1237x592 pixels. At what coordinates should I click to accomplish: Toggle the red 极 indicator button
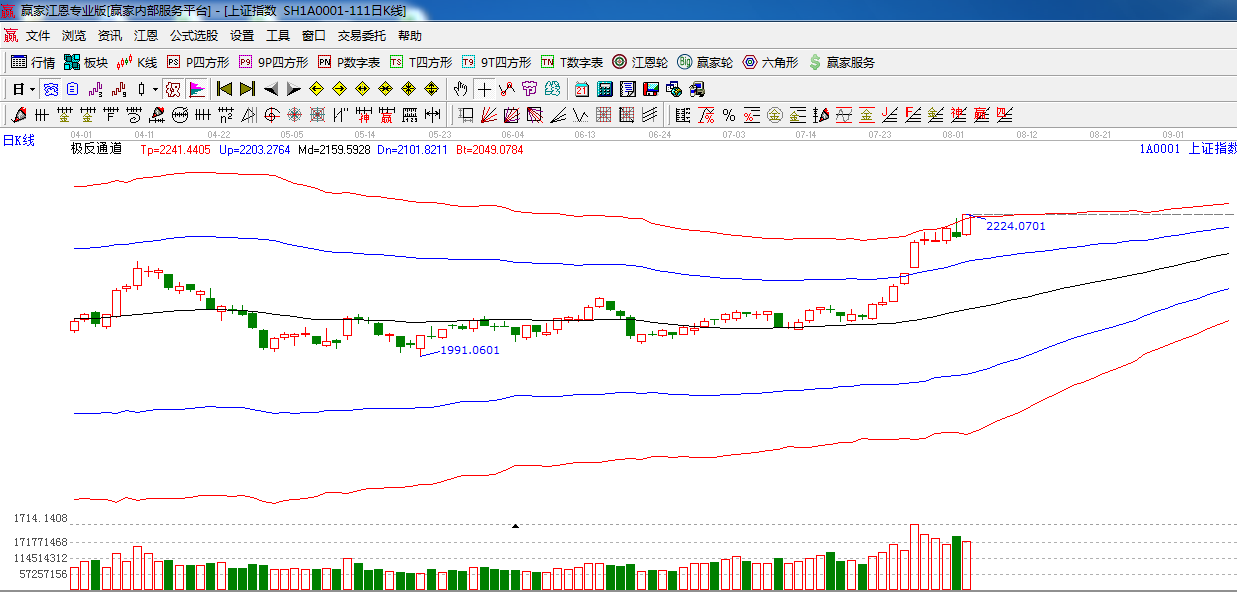point(173,89)
